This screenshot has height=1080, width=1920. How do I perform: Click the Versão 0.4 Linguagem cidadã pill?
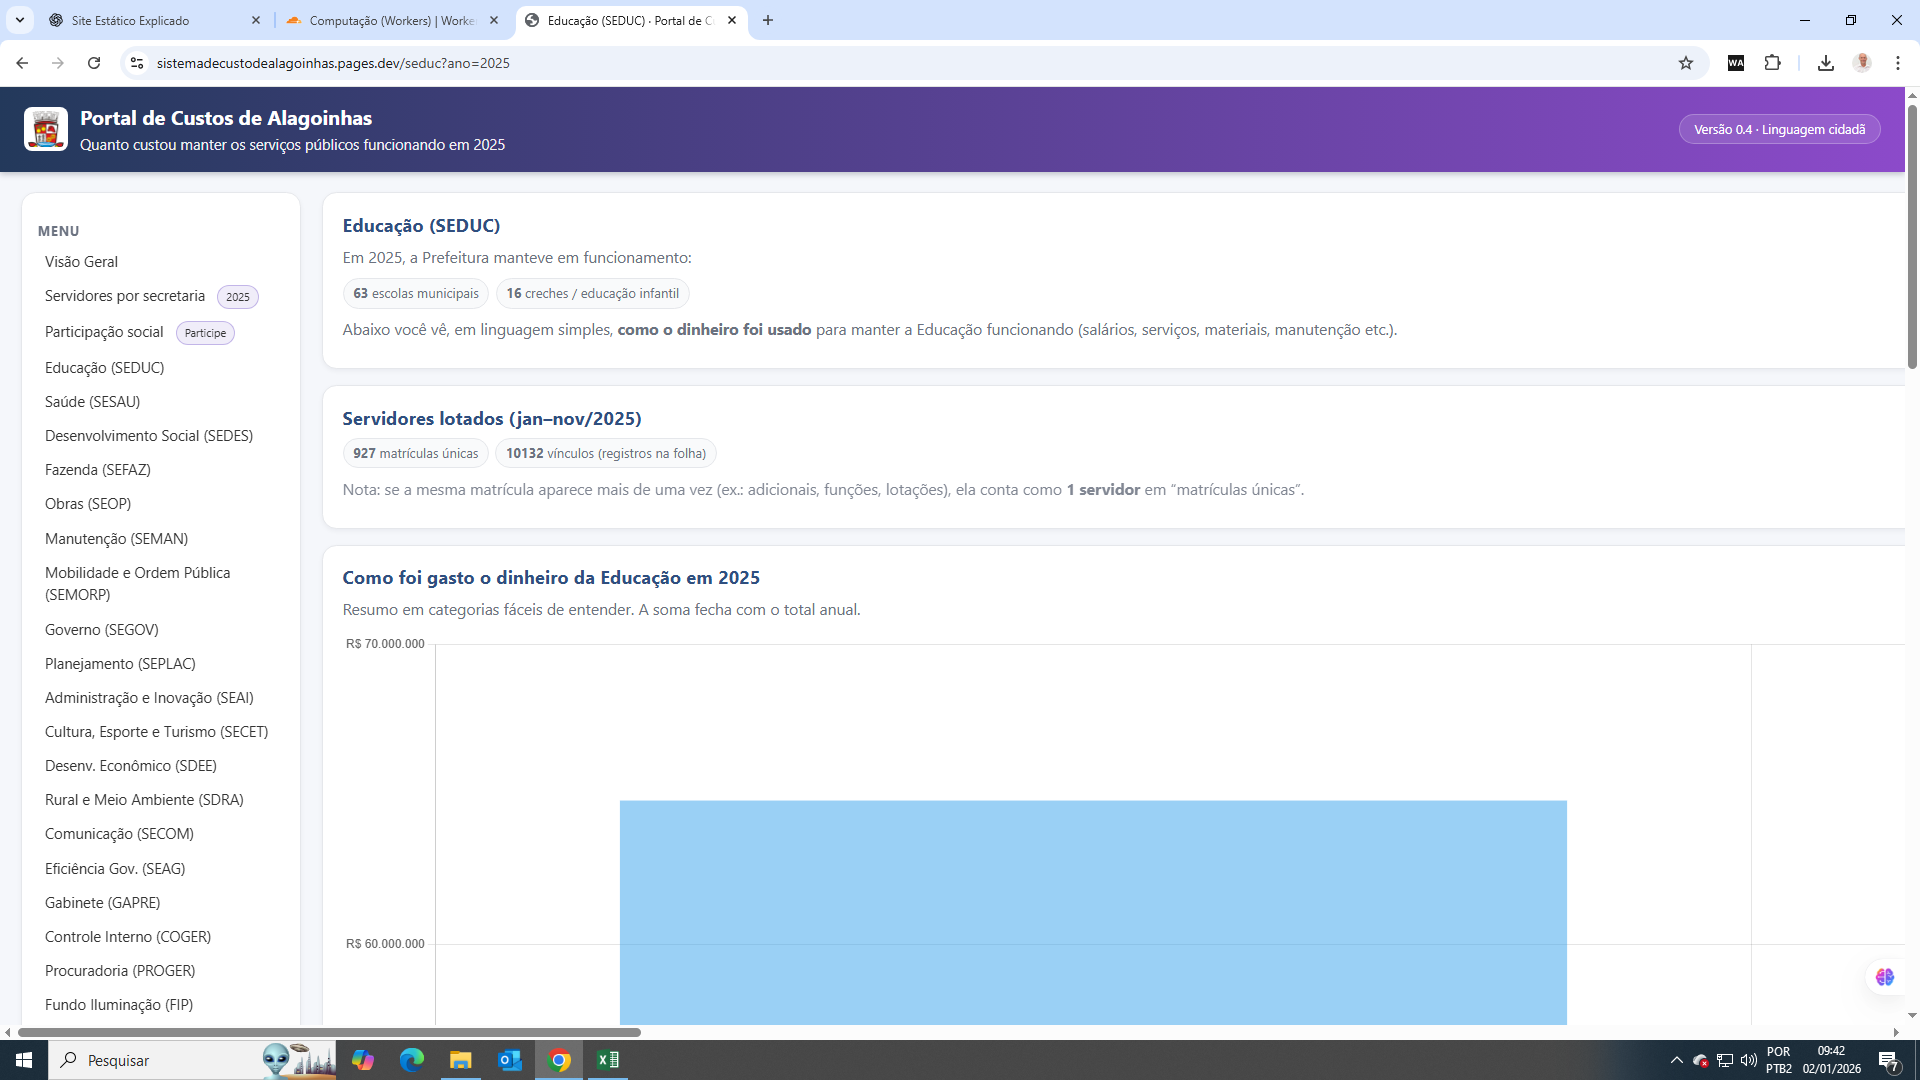pyautogui.click(x=1779, y=130)
